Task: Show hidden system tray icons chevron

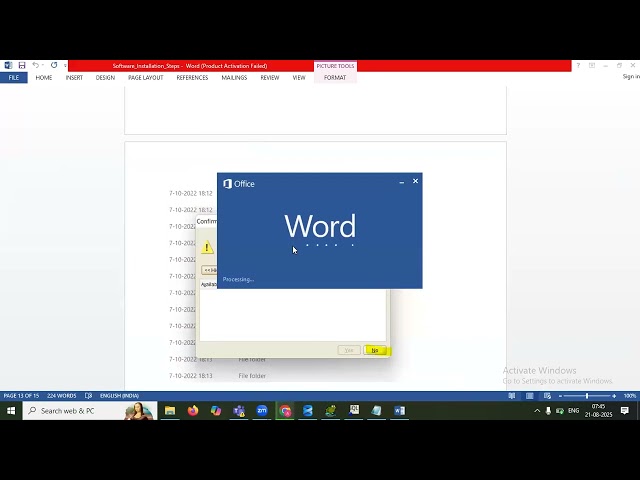Action: (537, 411)
